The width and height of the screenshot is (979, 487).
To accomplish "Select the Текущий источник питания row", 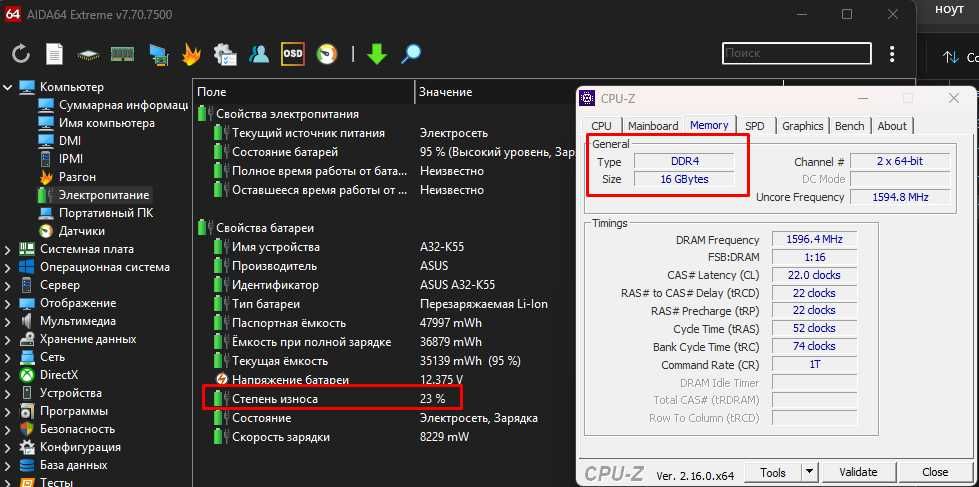I will 387,133.
